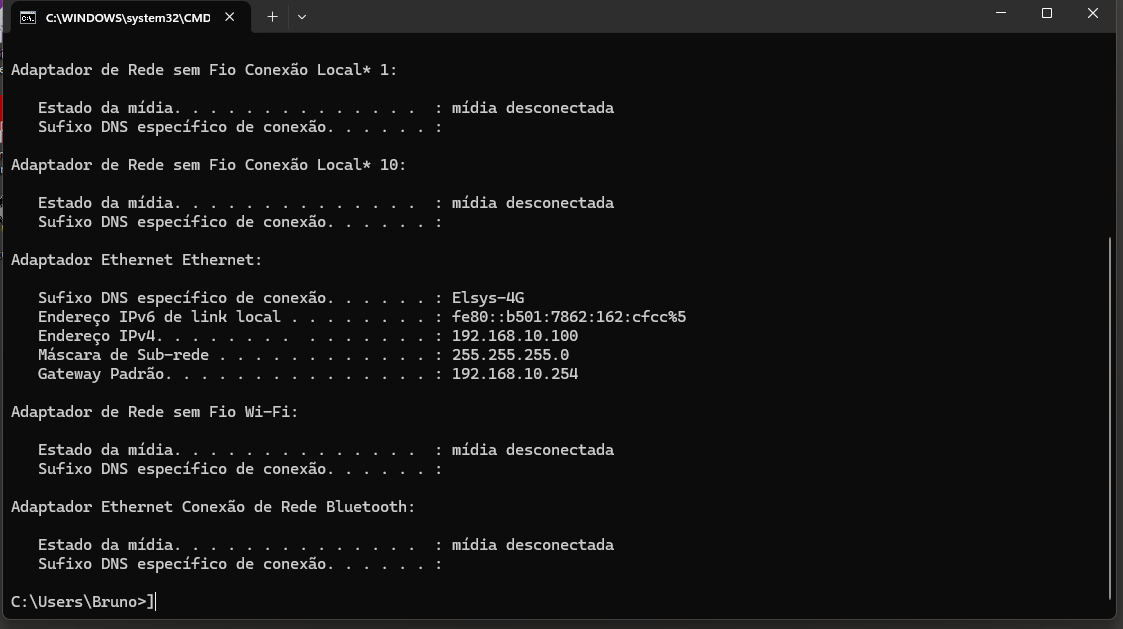The image size is (1123, 629).
Task: Click the 'Adaptador Ethernet Ethernet:' heading
Action: click(137, 259)
